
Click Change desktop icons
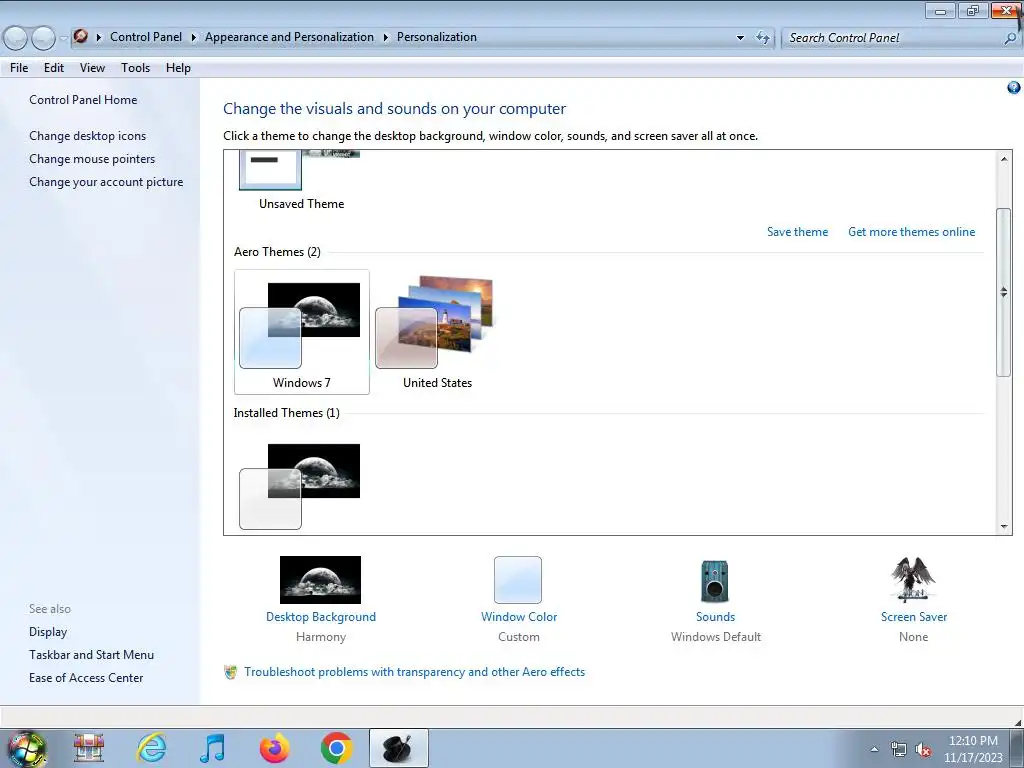coord(88,136)
